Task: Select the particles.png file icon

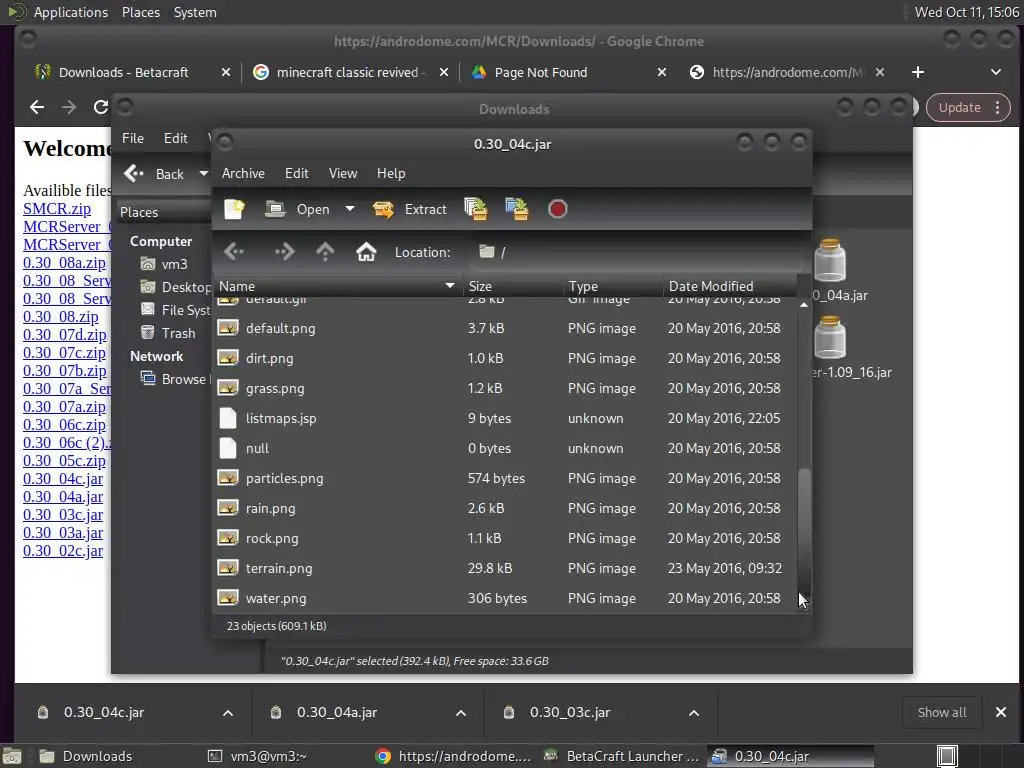Action: (x=228, y=478)
